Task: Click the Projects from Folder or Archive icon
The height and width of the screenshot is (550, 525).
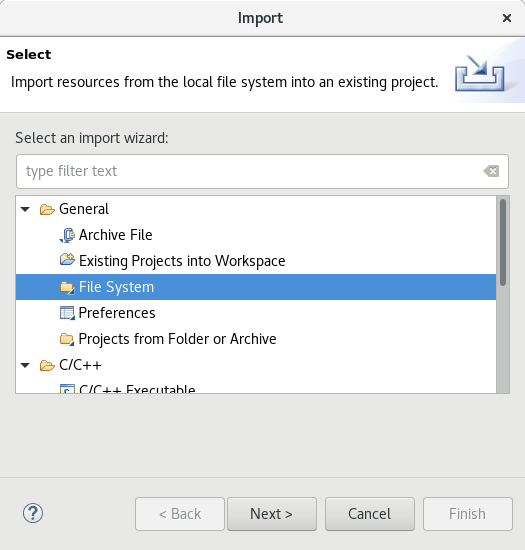Action: click(67, 339)
